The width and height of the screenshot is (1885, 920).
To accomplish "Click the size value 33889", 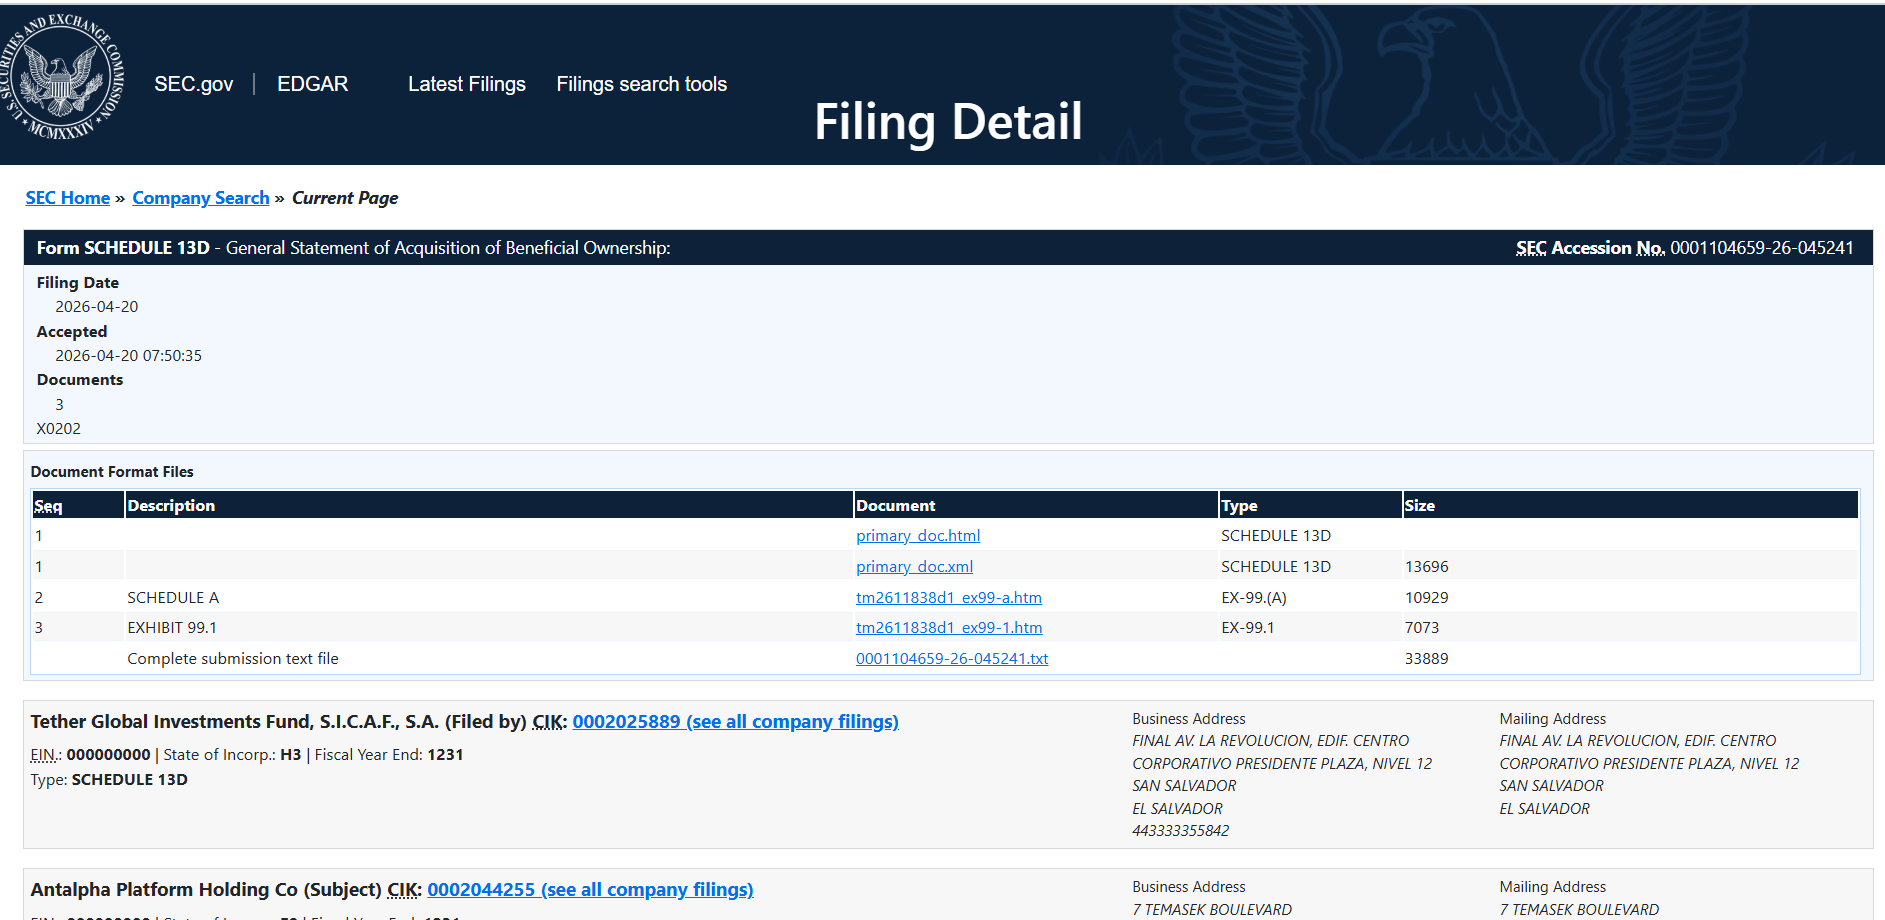I will [1427, 659].
